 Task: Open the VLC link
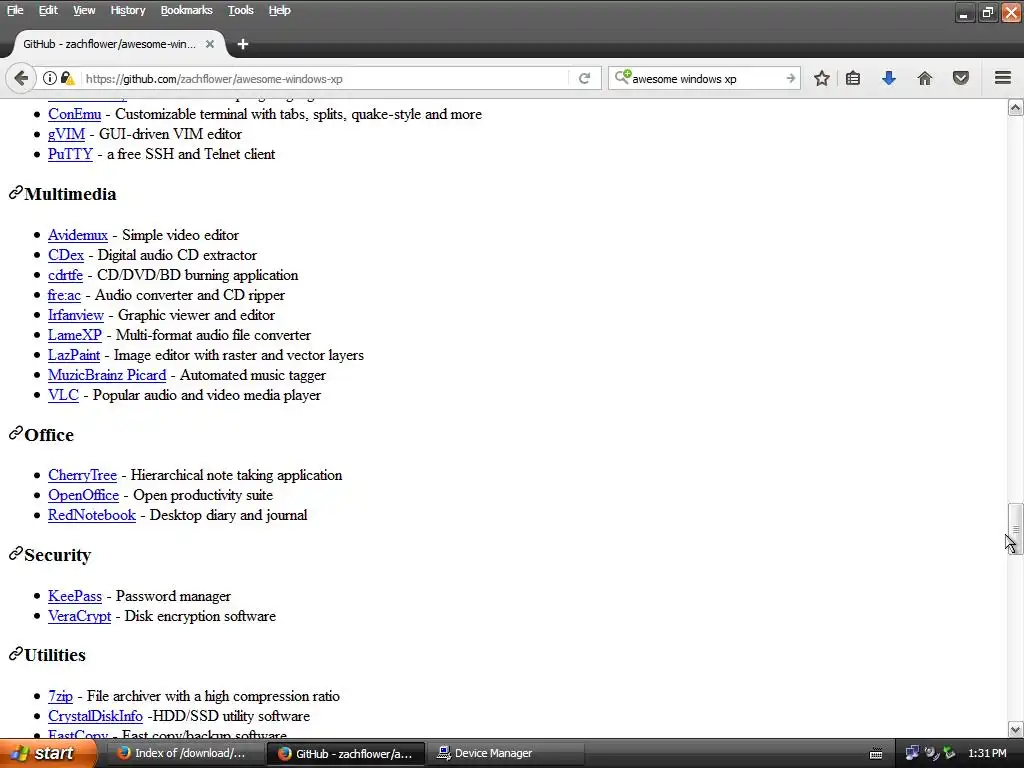coord(63,395)
